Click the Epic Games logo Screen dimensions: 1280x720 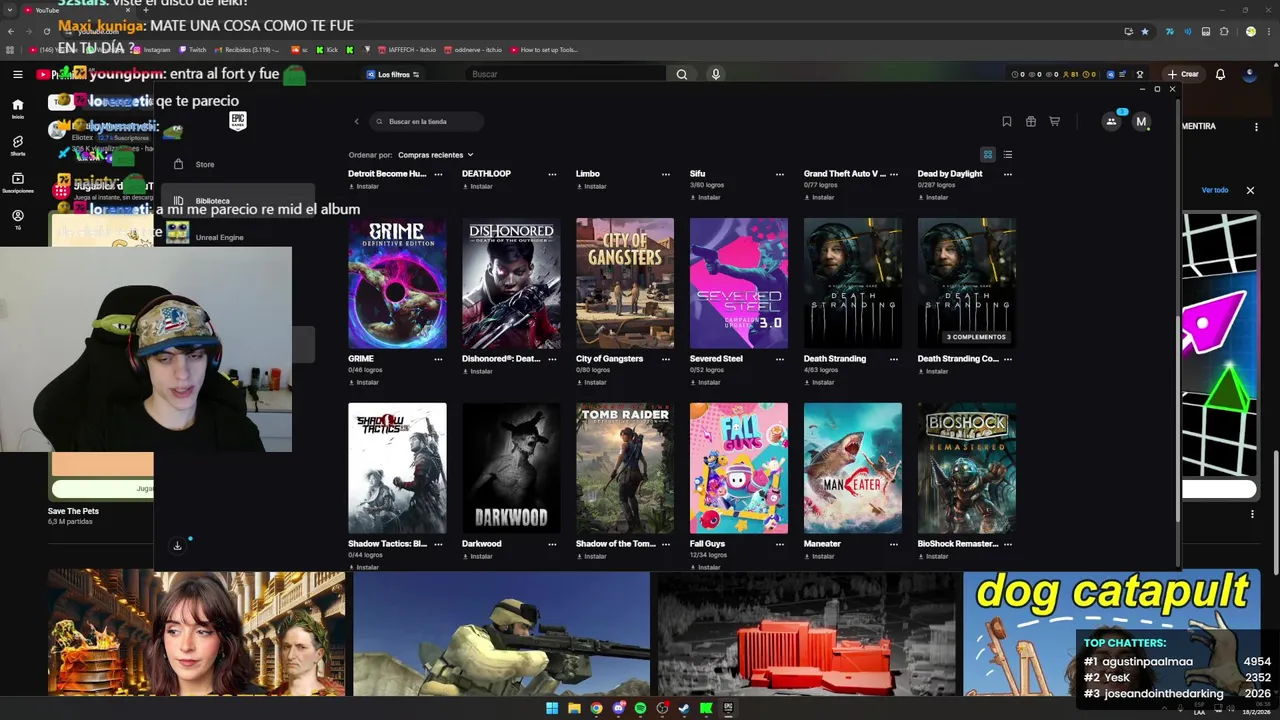(x=237, y=121)
